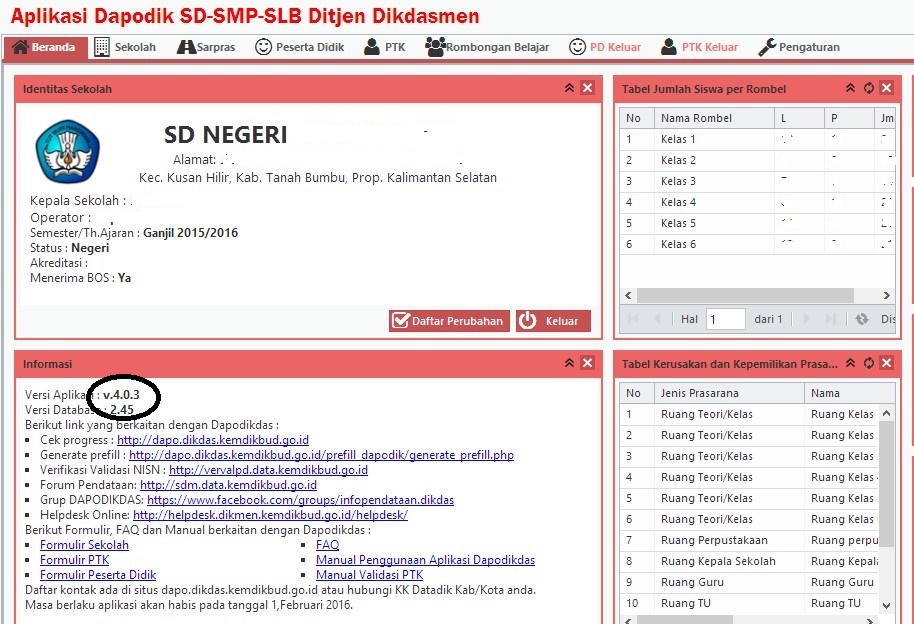Open the Forum Pendataan sdm.data link
The height and width of the screenshot is (624, 914).
228,485
